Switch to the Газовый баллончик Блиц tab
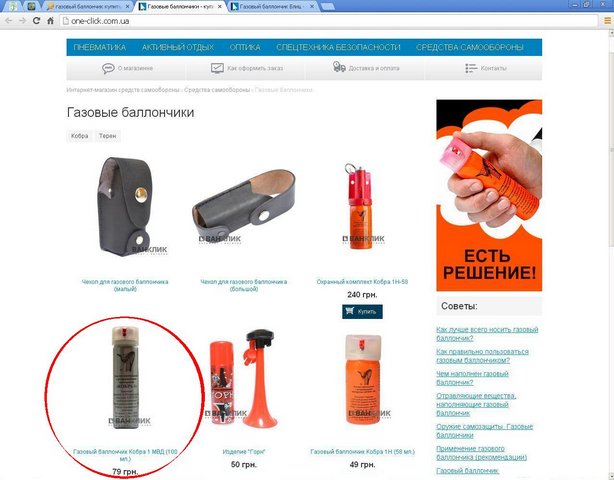This screenshot has height=480, width=614. pos(271,7)
